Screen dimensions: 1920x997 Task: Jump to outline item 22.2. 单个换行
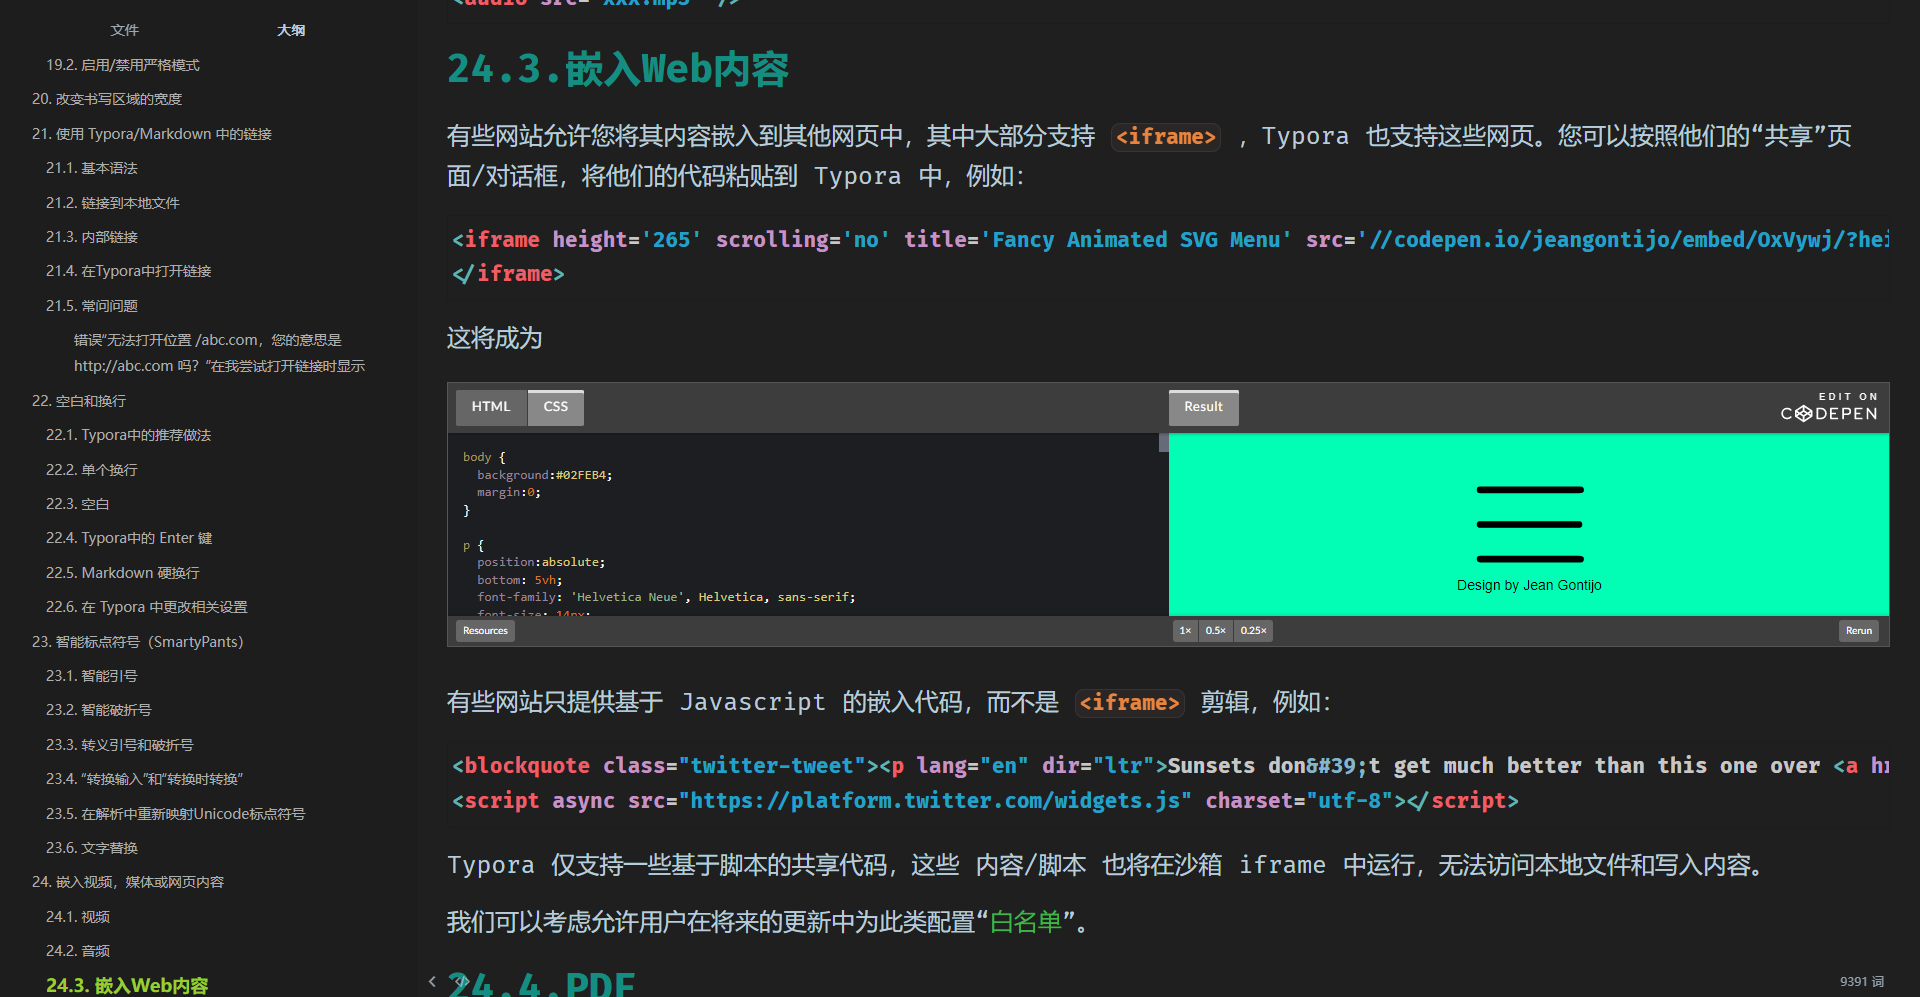[92, 470]
